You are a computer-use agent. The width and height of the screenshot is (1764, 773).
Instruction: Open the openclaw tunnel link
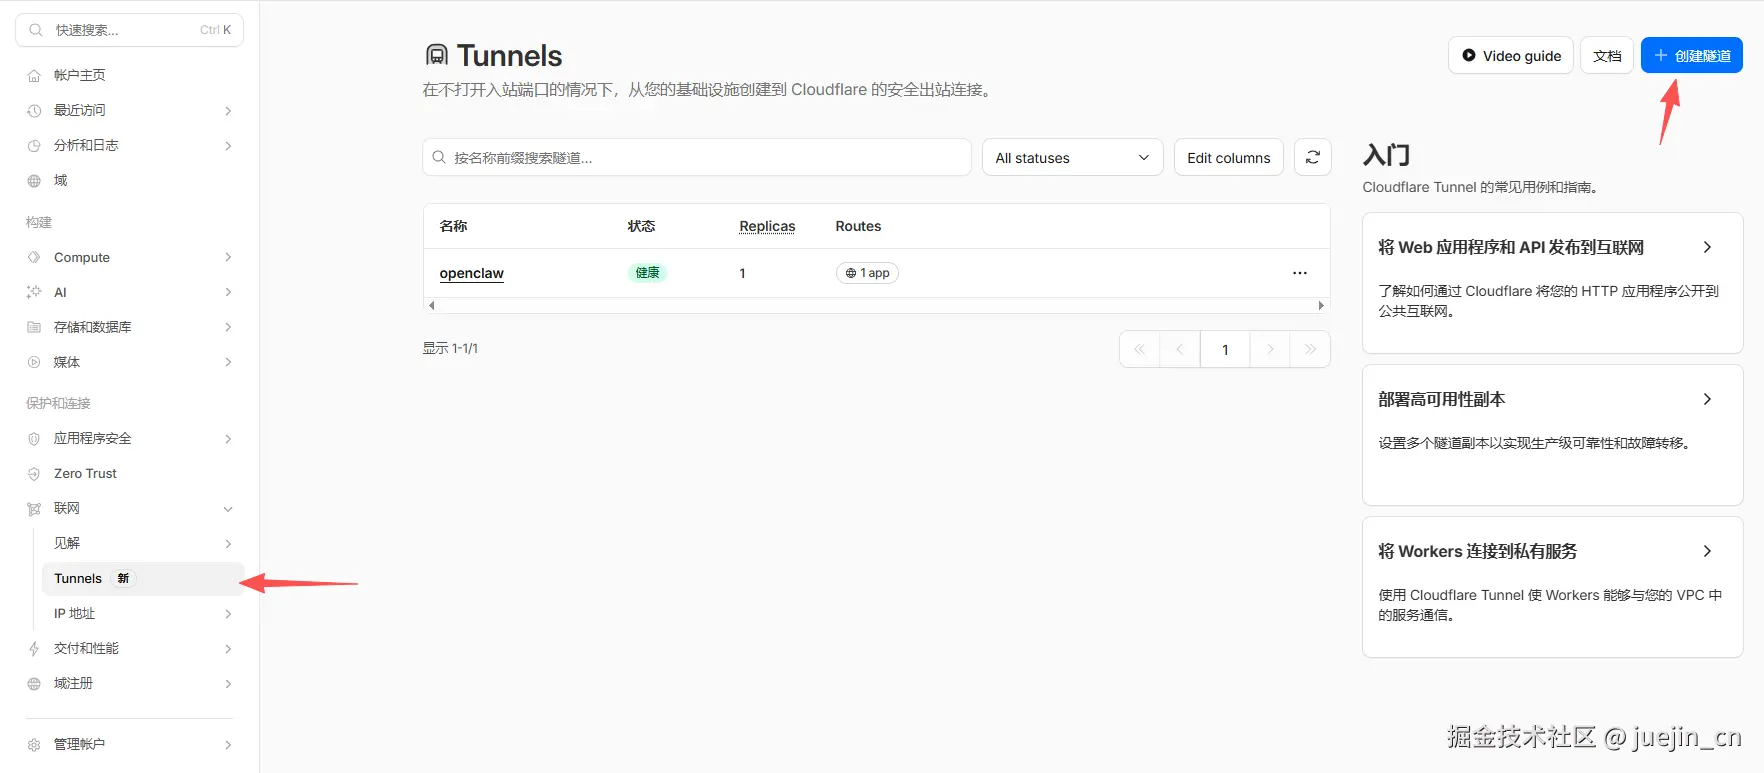[472, 273]
